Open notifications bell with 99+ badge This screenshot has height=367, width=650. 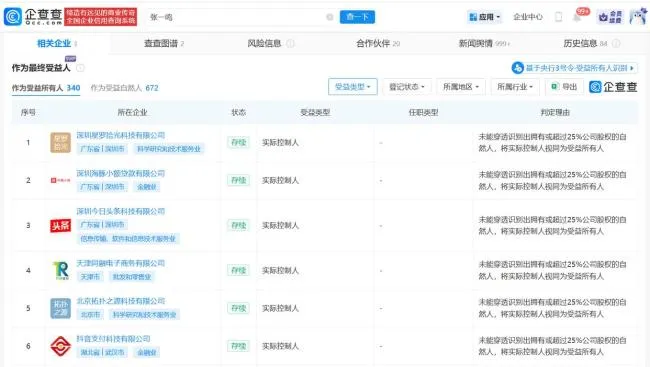(577, 17)
